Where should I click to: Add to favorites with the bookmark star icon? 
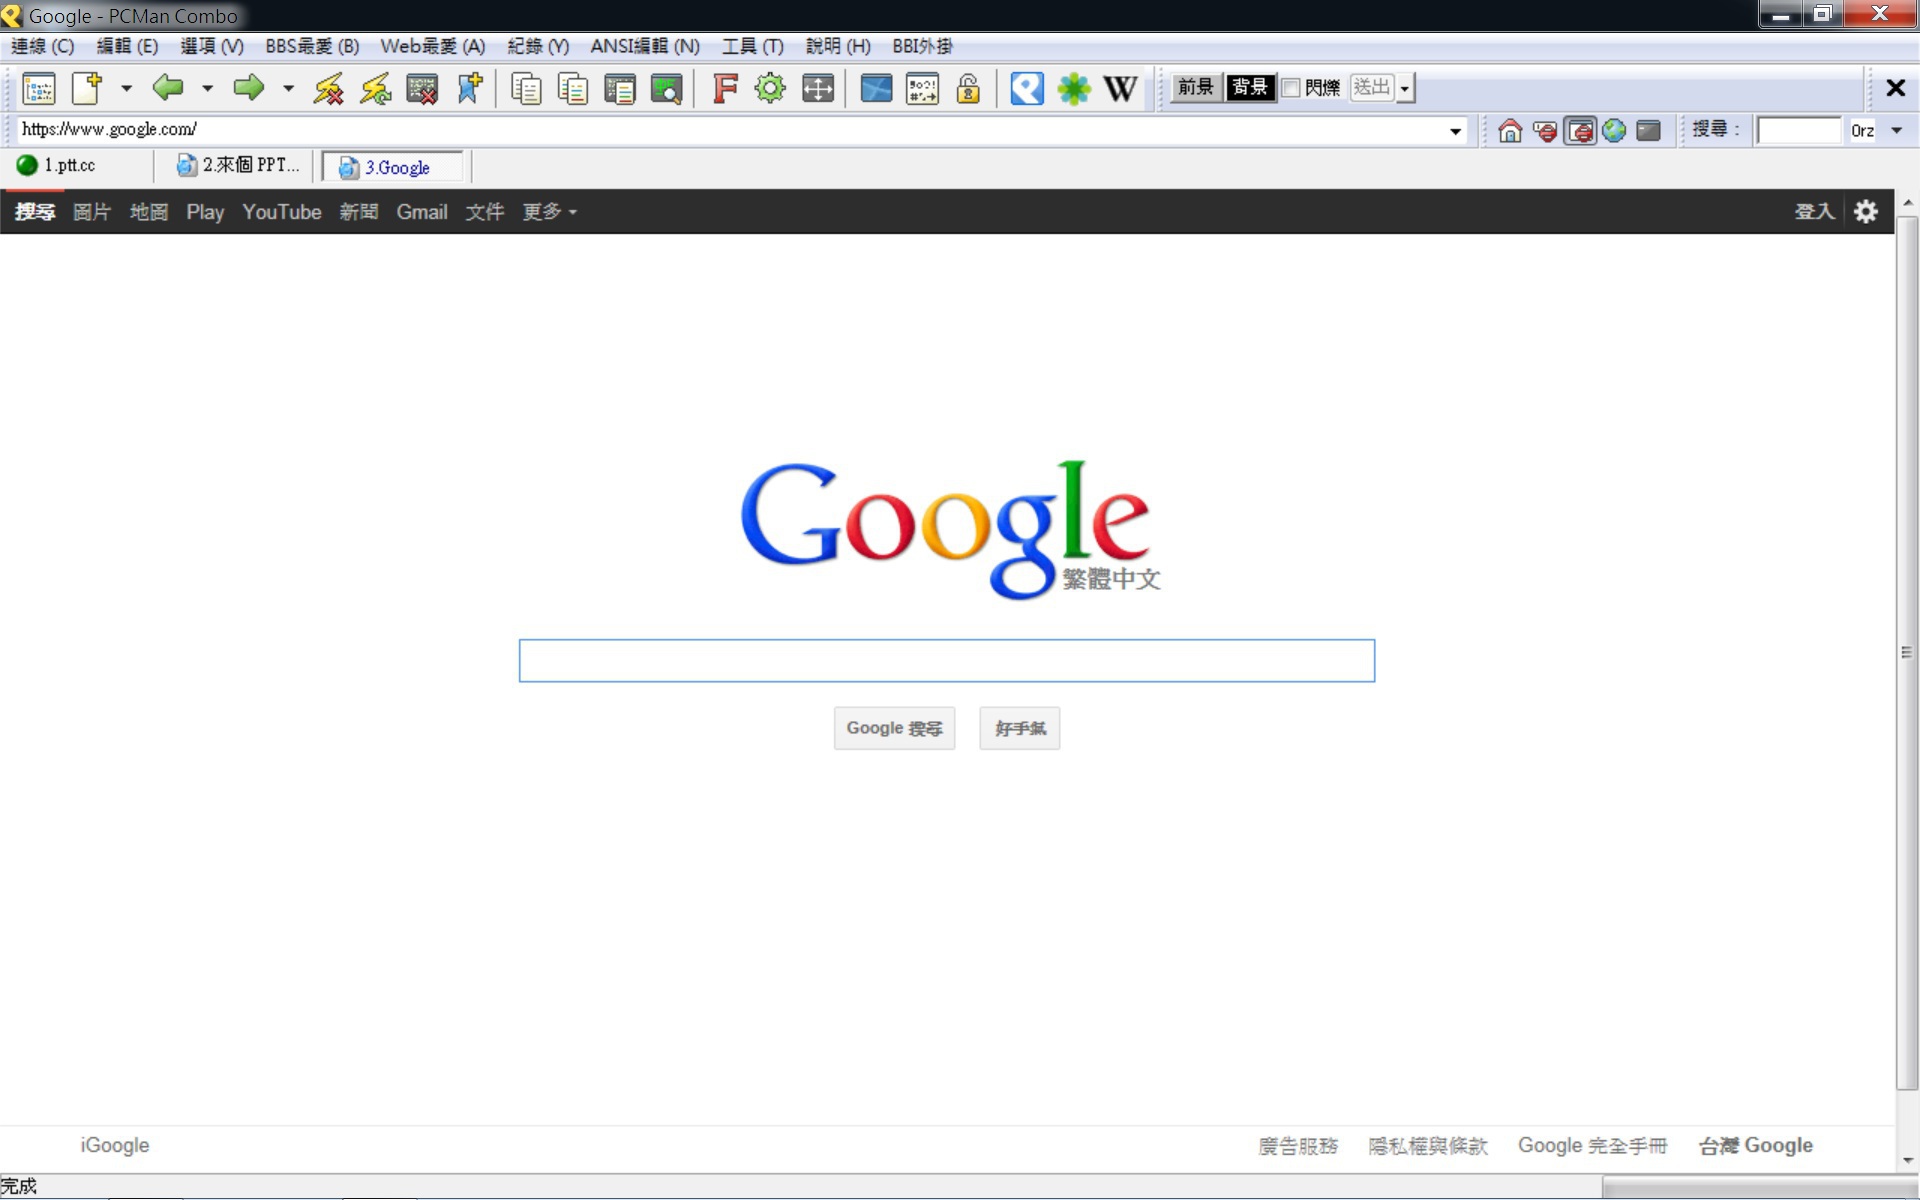click(469, 89)
